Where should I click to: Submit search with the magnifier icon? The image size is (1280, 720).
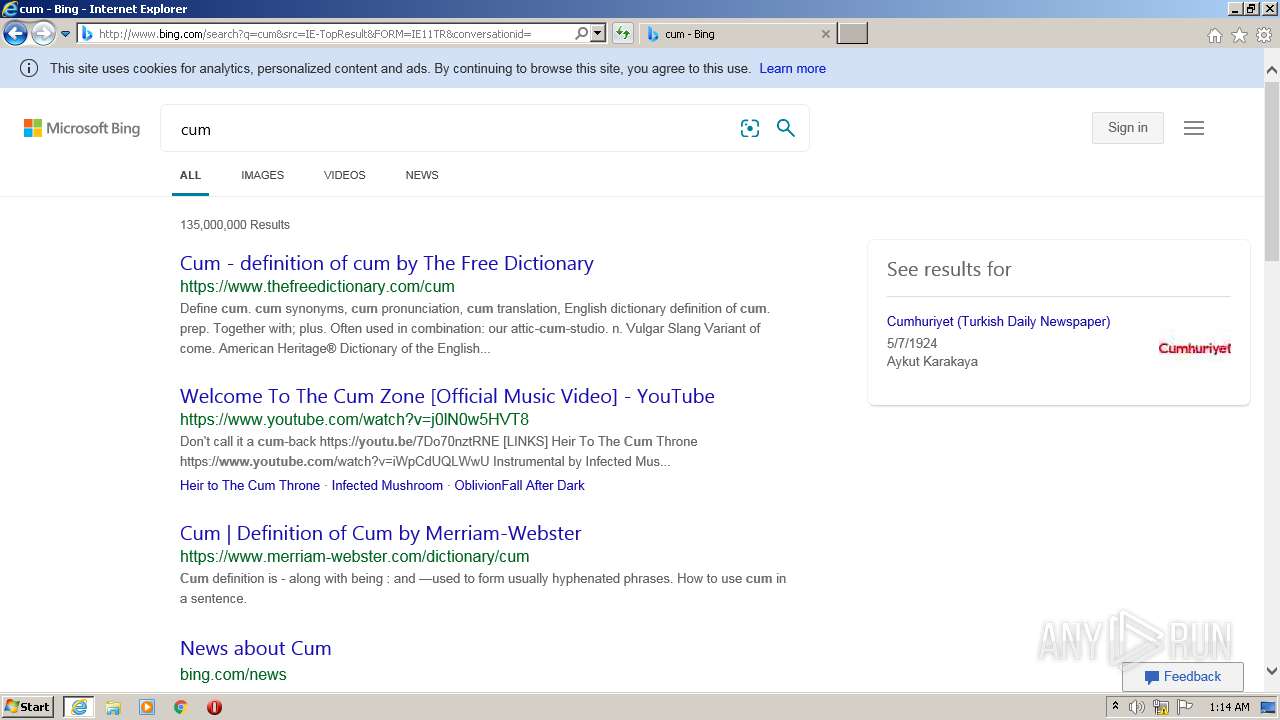point(786,128)
